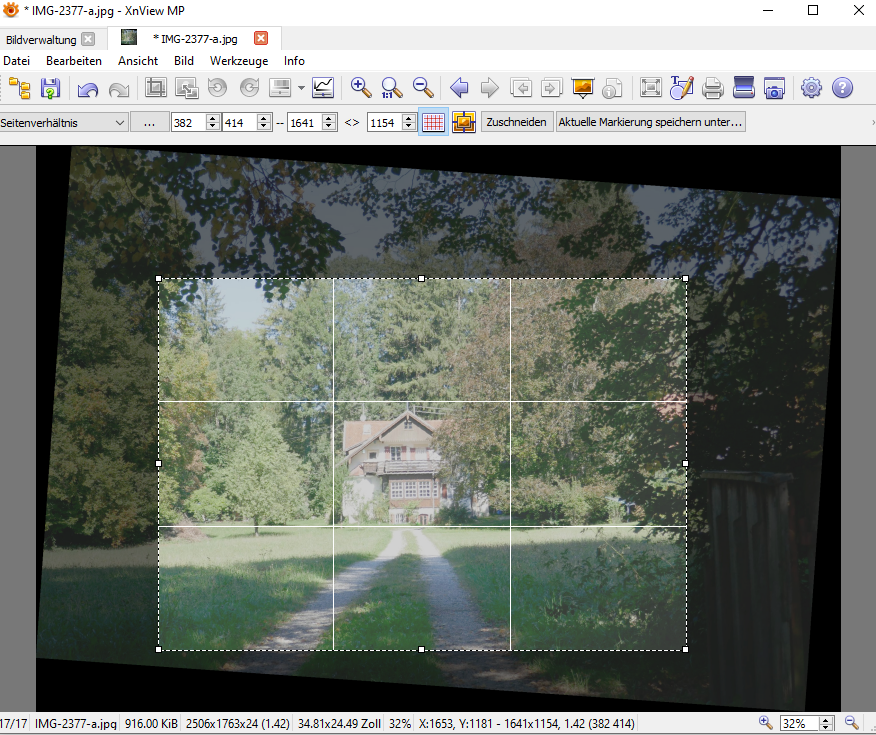876x735 pixels.
Task: Click the status bar zoom-out magnifier
Action: tap(851, 723)
